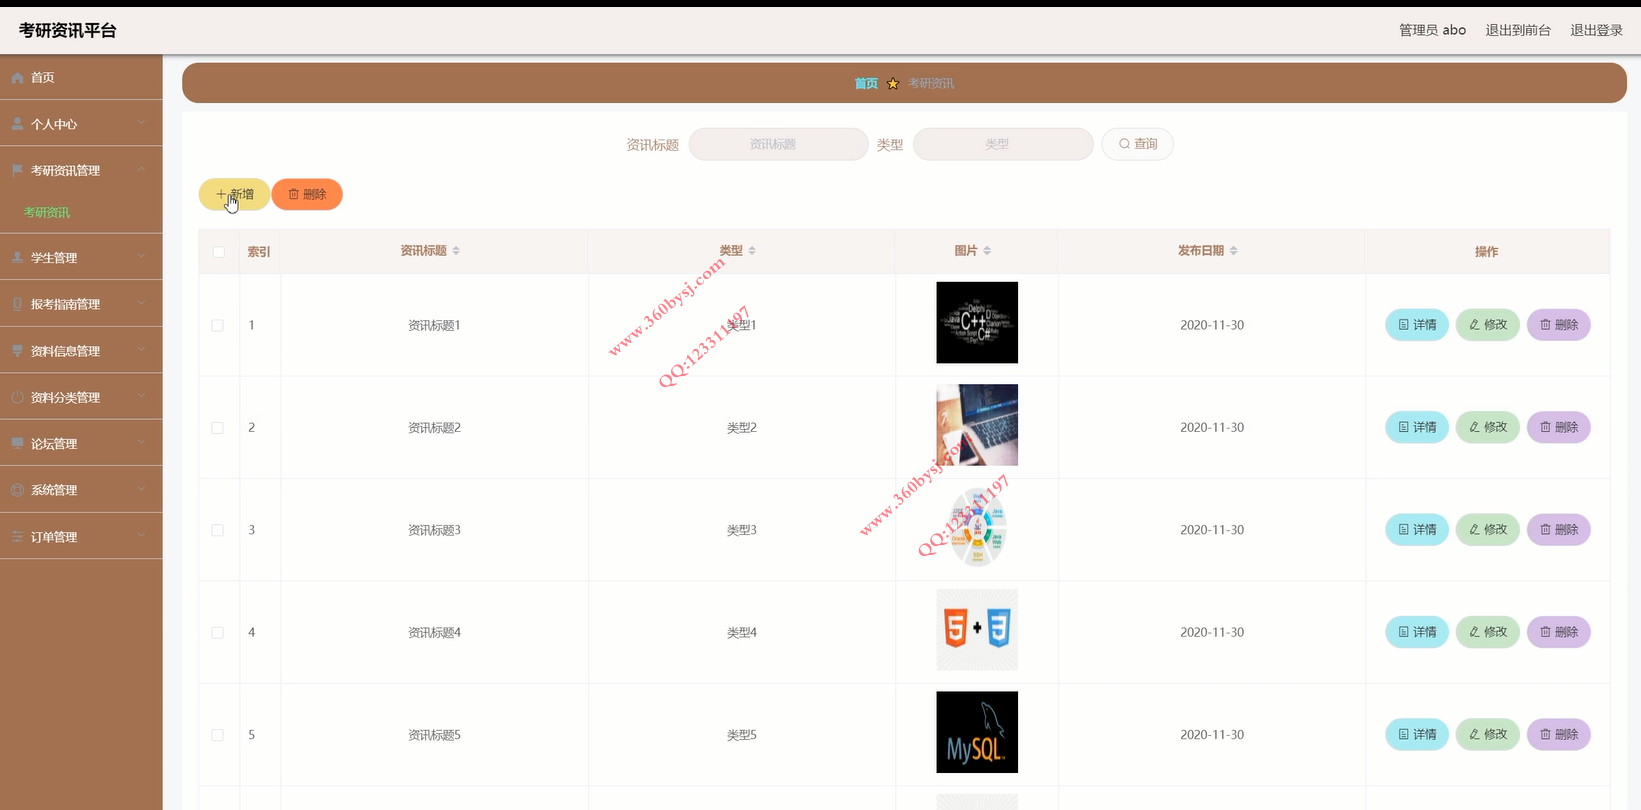Click 删除 for row 资讯标题2
1641x810 pixels.
coord(1559,427)
